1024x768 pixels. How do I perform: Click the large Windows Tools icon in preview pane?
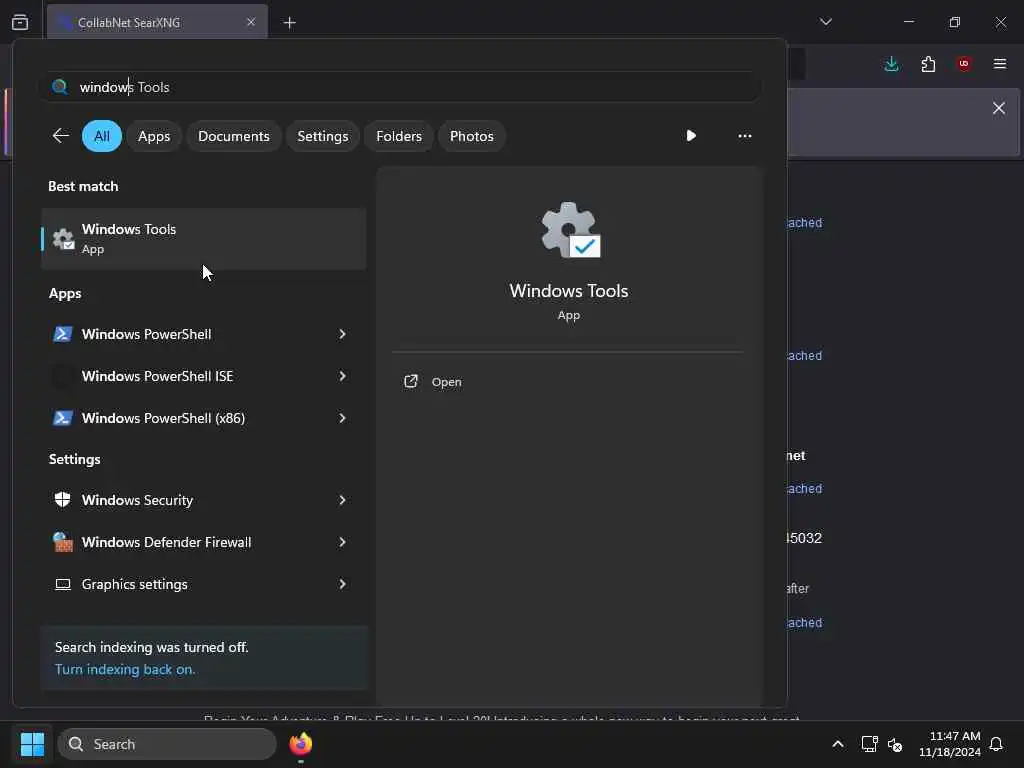[x=570, y=231]
